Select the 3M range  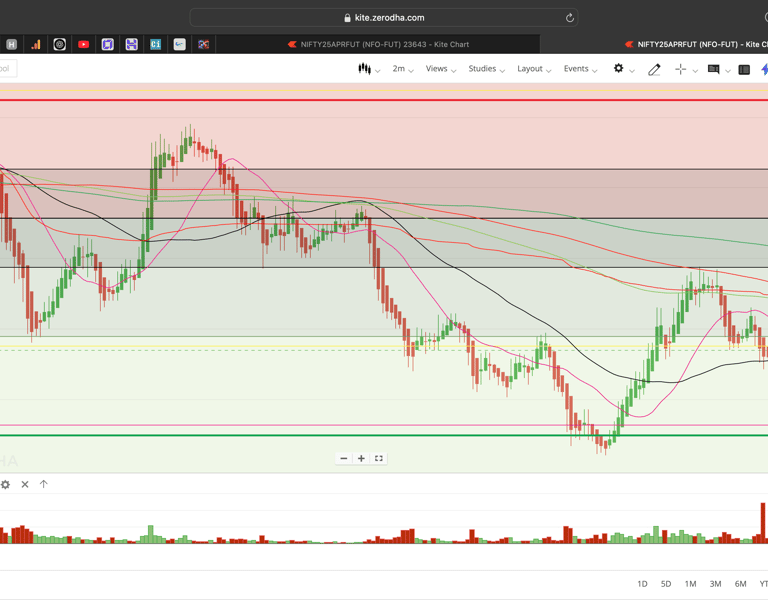tap(715, 584)
